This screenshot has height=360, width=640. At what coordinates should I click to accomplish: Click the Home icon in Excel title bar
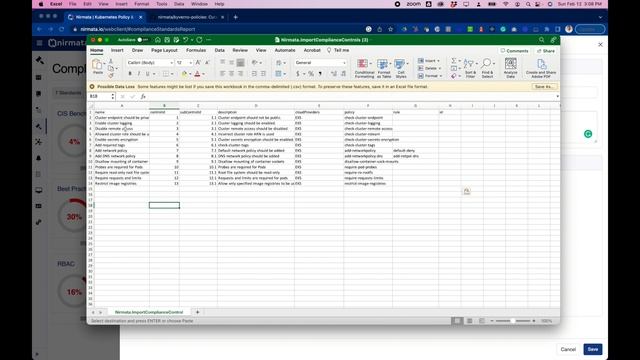coord(158,40)
